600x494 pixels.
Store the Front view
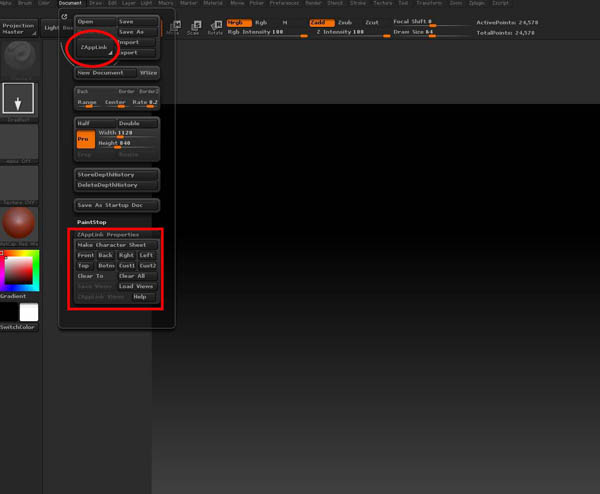(85, 255)
